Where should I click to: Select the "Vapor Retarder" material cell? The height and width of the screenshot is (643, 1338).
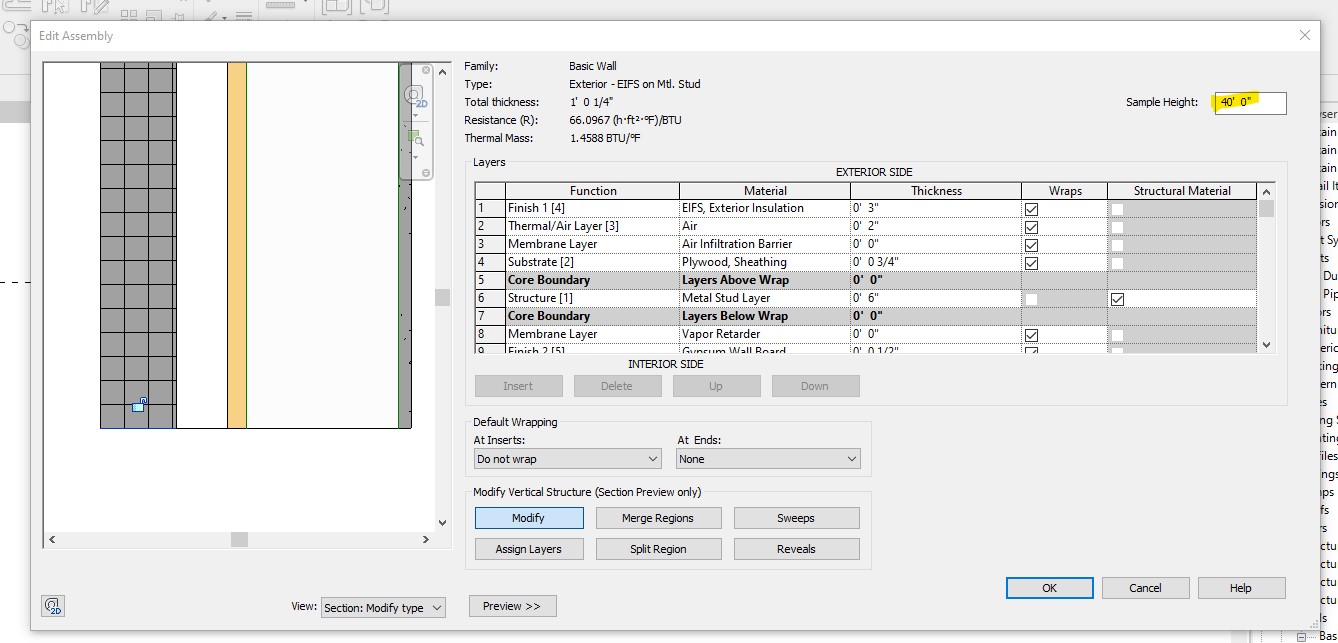(765, 334)
